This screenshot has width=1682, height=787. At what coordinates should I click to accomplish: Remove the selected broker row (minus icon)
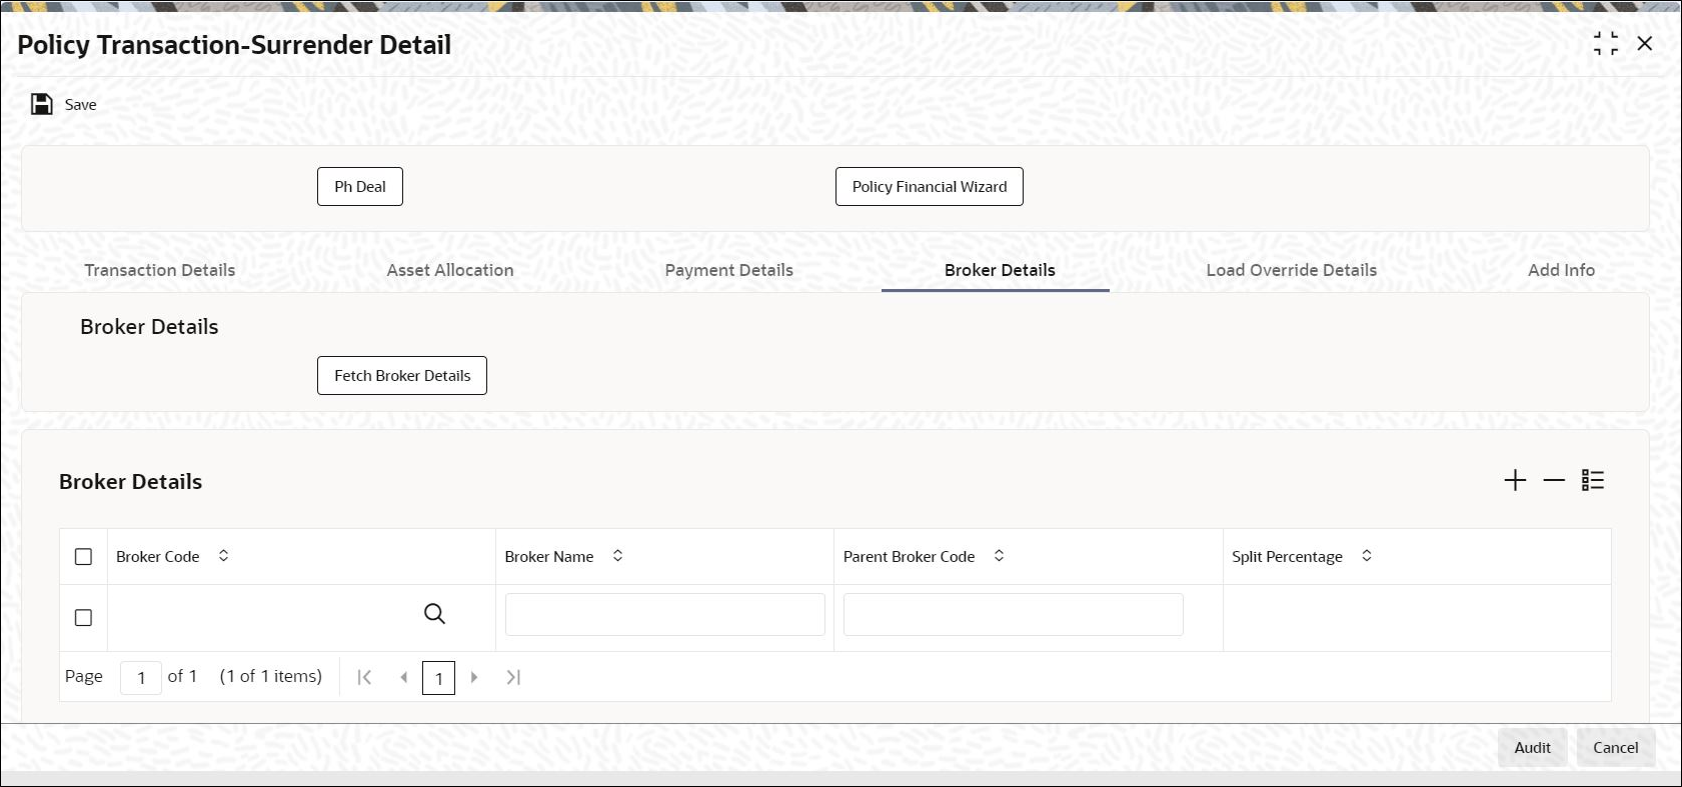(1554, 481)
